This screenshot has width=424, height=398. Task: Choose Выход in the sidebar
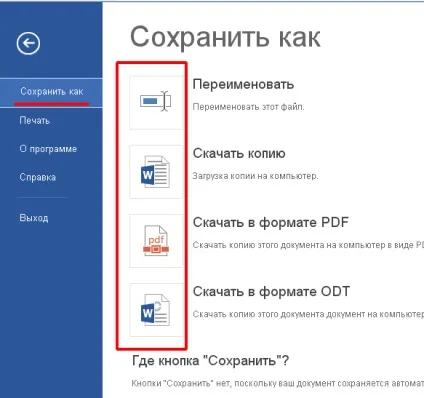[x=34, y=218]
